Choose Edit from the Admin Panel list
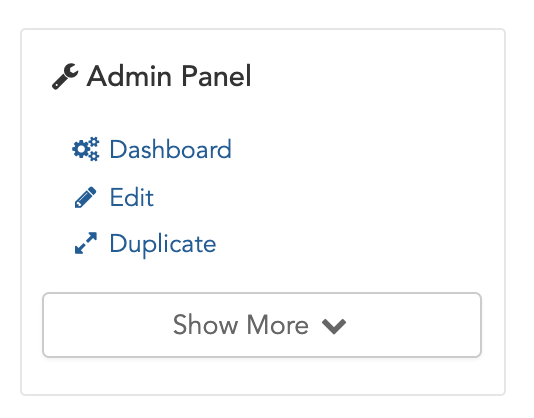 pos(131,197)
